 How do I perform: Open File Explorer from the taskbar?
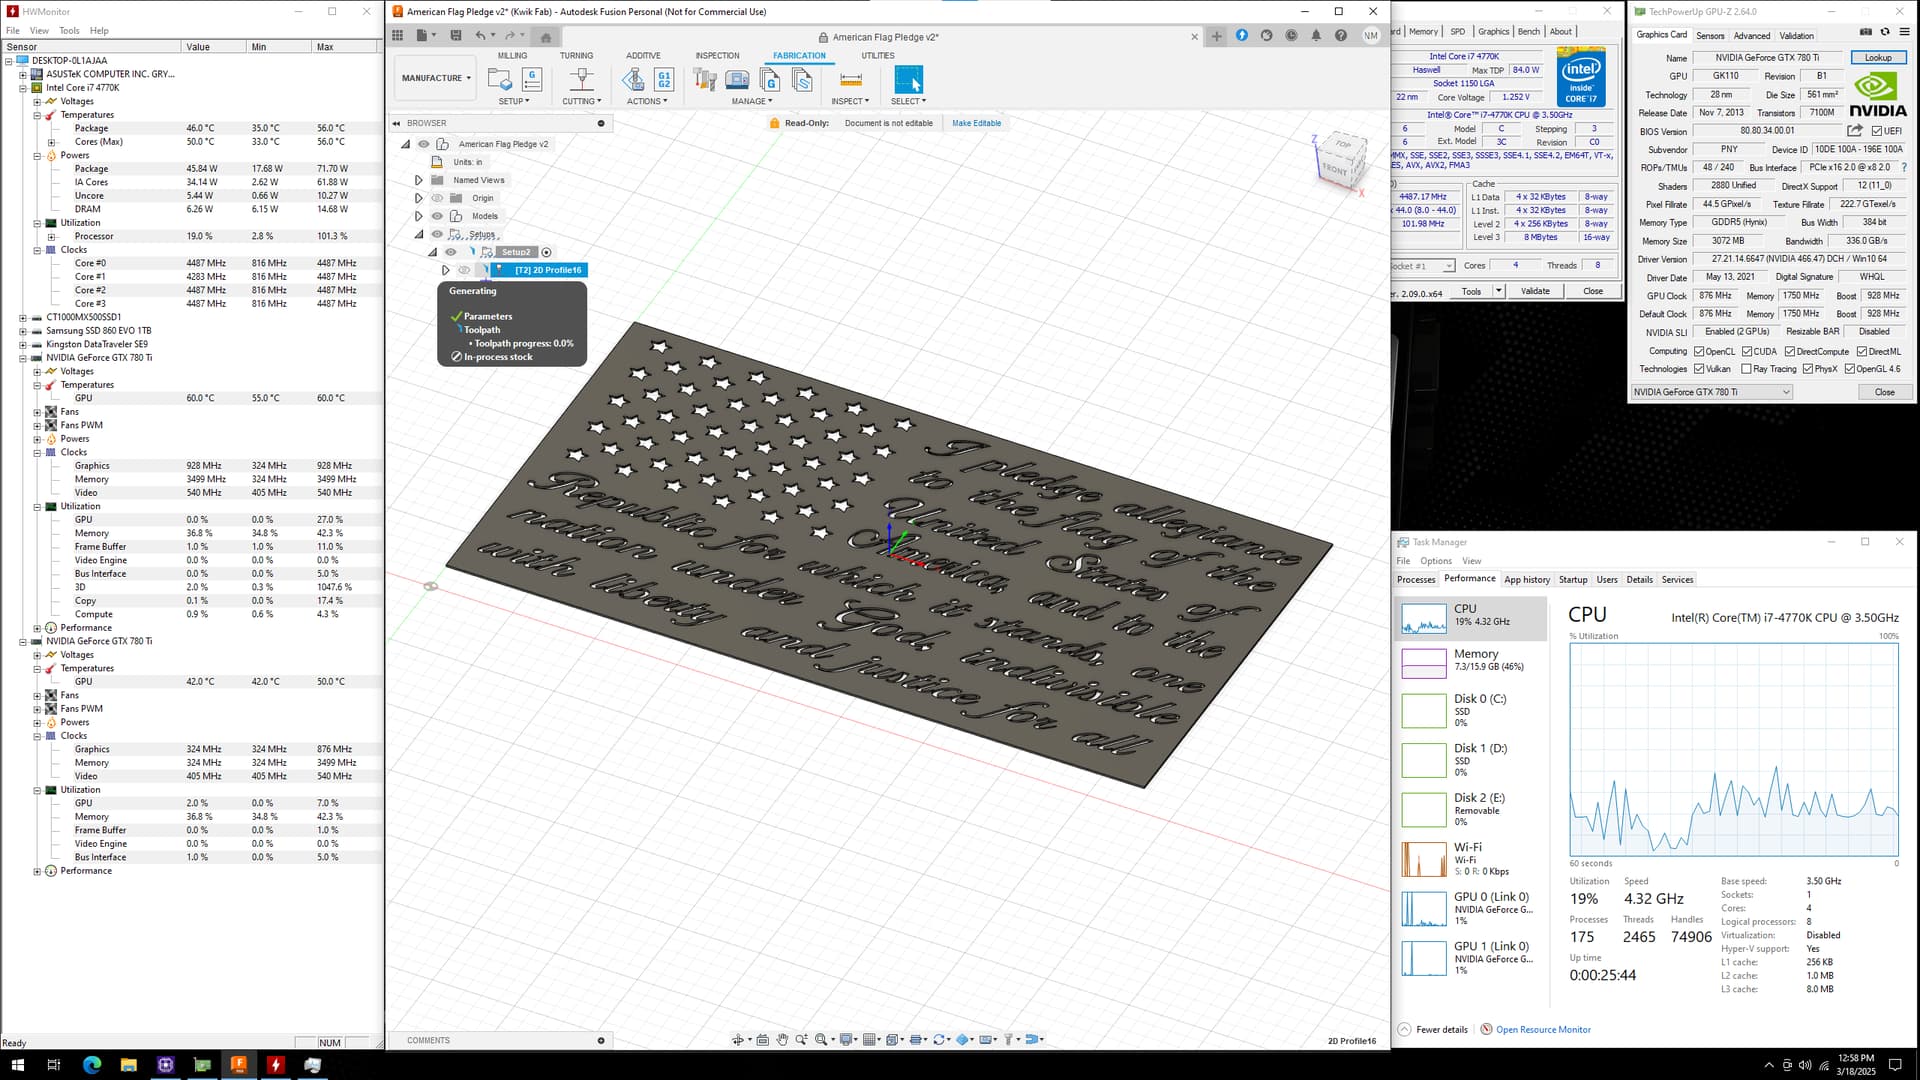[129, 1065]
